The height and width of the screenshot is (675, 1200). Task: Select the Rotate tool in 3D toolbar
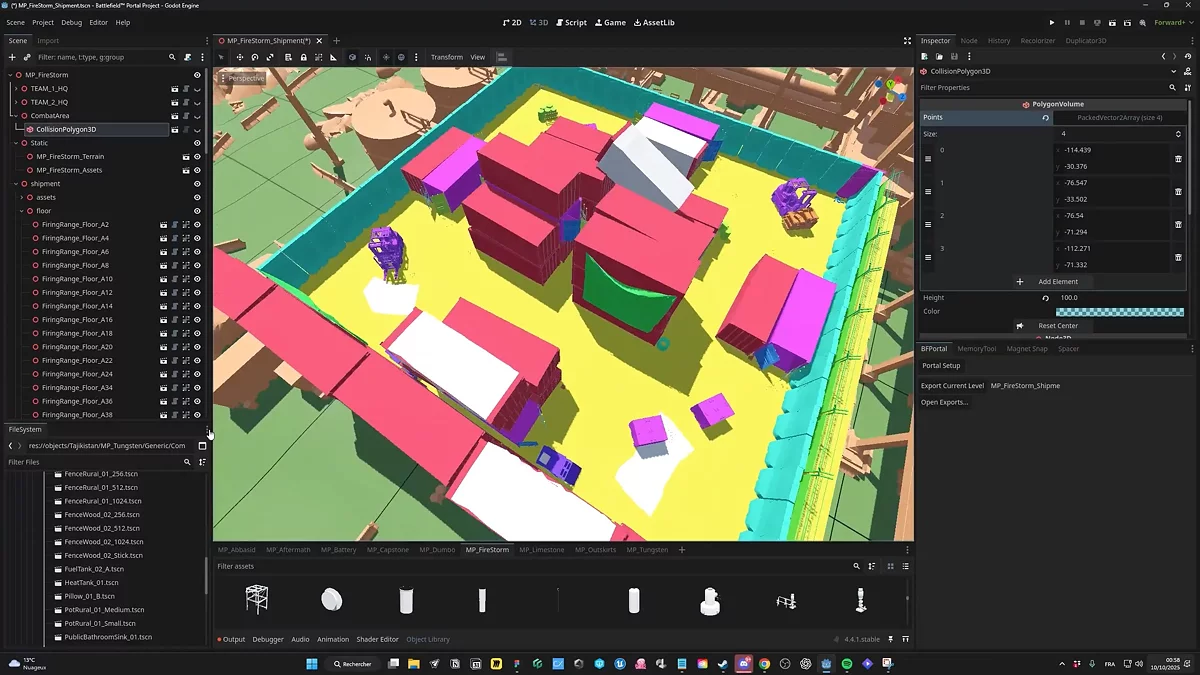[x=254, y=57]
